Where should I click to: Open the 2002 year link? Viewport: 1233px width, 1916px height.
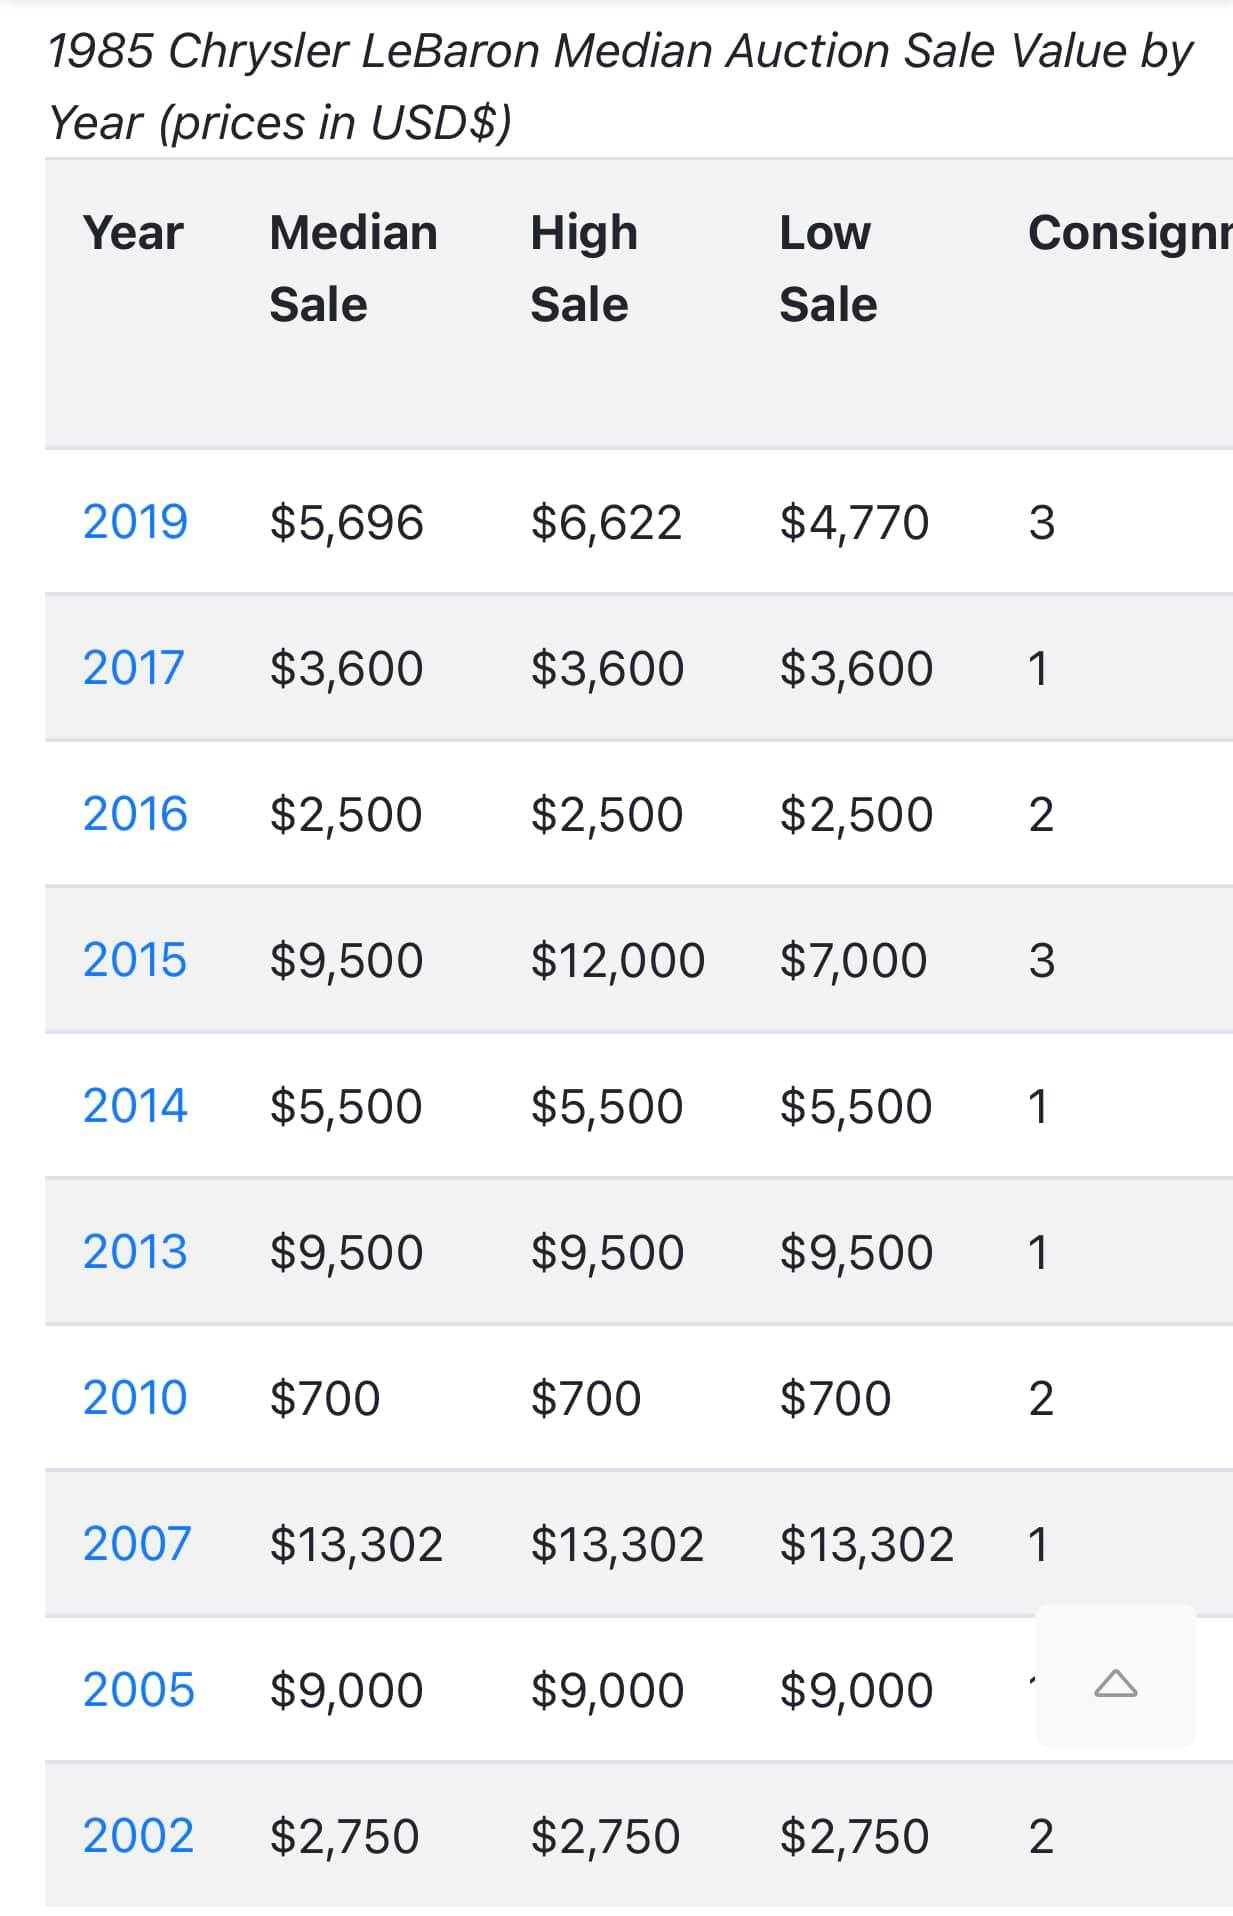point(138,1836)
